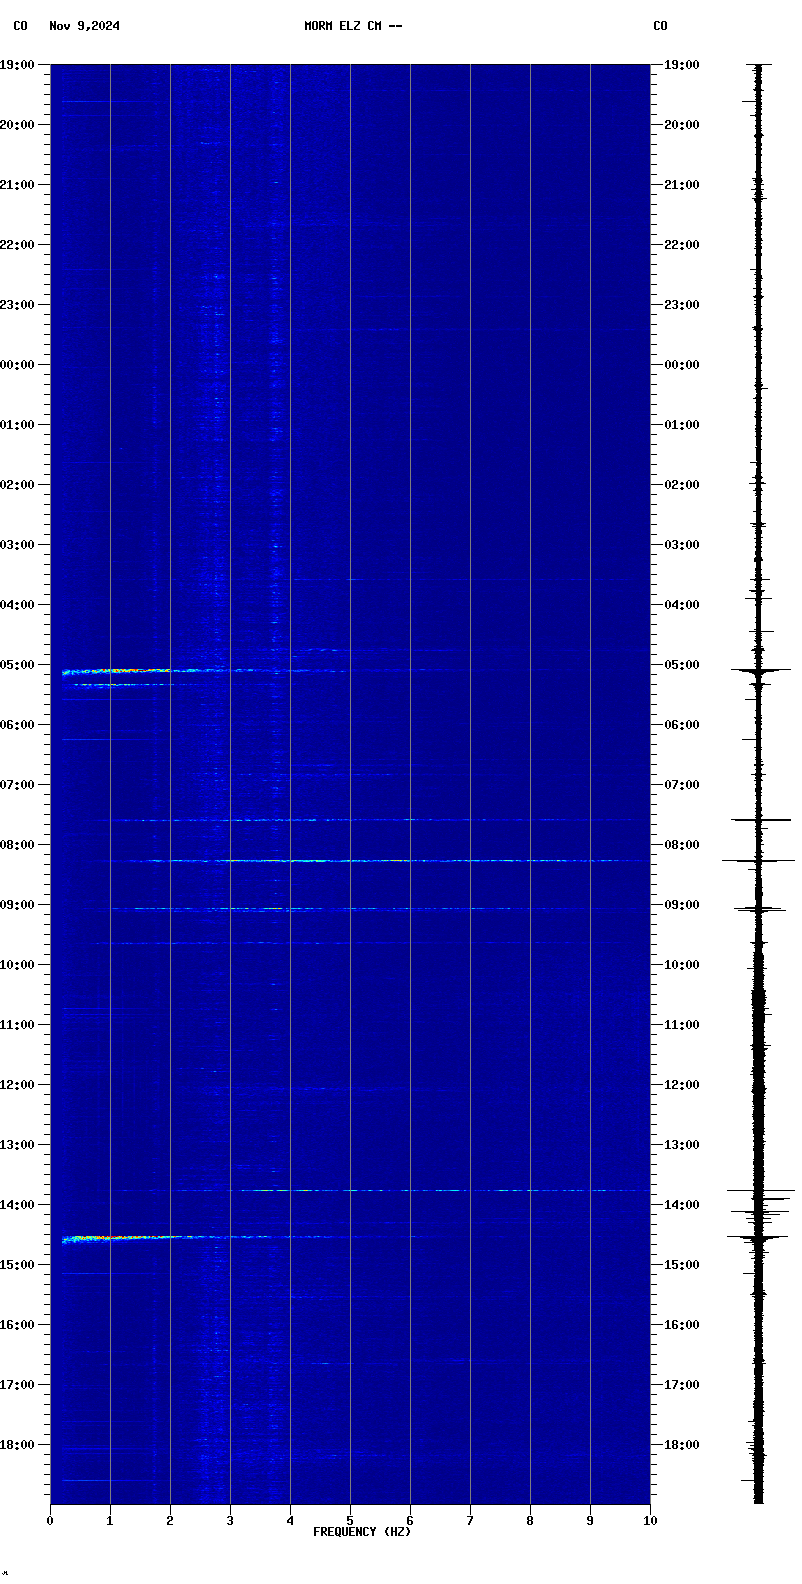This screenshot has width=802, height=1584.
Task: Click the 5 tick on frequency axis
Action: pyautogui.click(x=350, y=1521)
